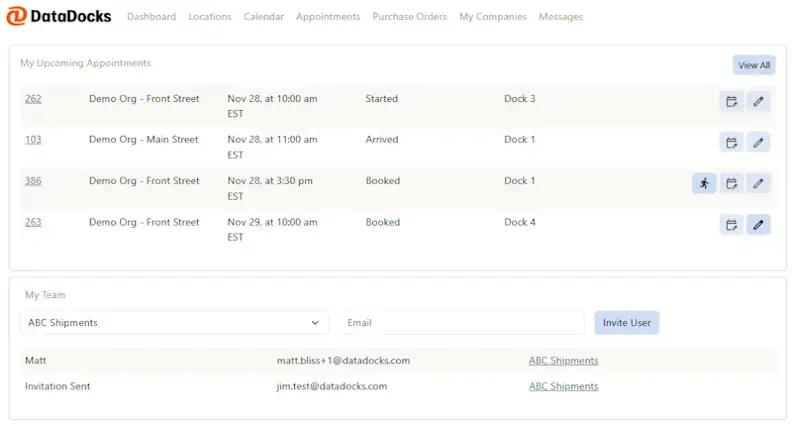Navigate to My Companies page
The image size is (792, 426).
[492, 17]
